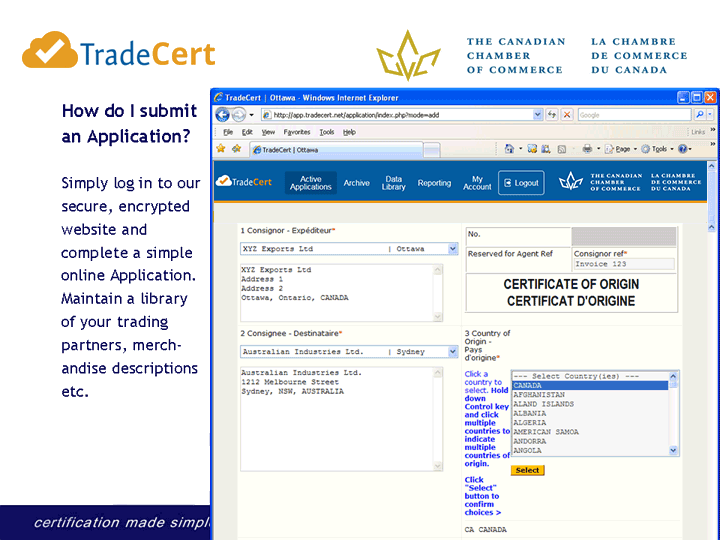Click the country list scrollbar up arrow

pyautogui.click(x=673, y=377)
